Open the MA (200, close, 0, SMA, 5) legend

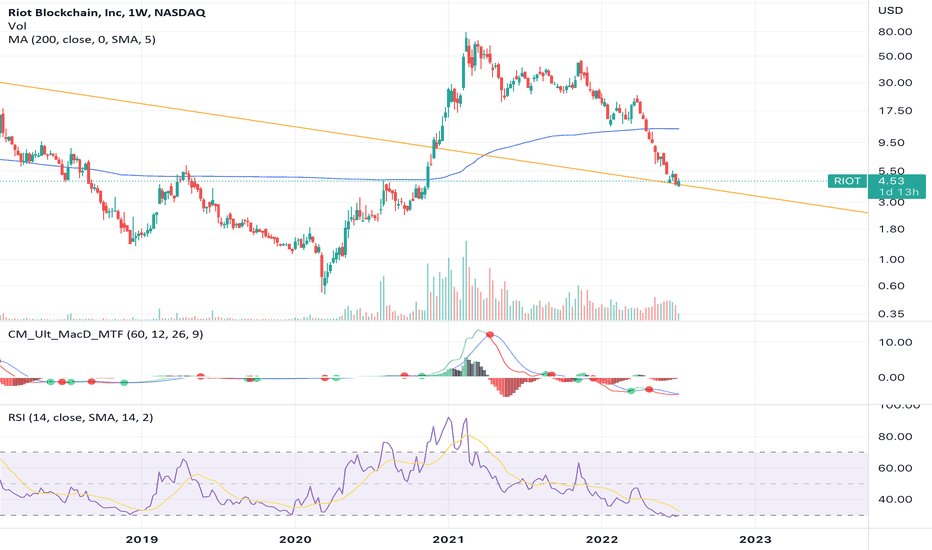[x=82, y=40]
